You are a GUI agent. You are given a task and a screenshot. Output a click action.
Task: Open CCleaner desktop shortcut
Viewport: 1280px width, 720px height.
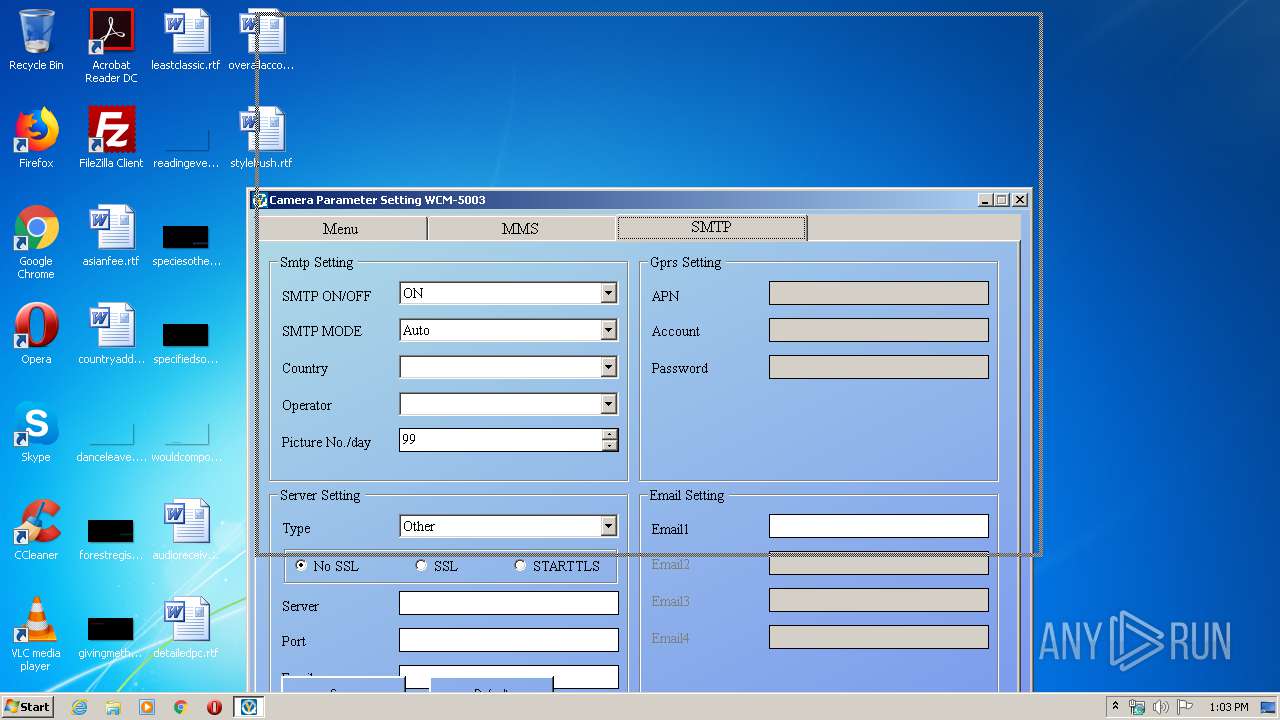36,531
